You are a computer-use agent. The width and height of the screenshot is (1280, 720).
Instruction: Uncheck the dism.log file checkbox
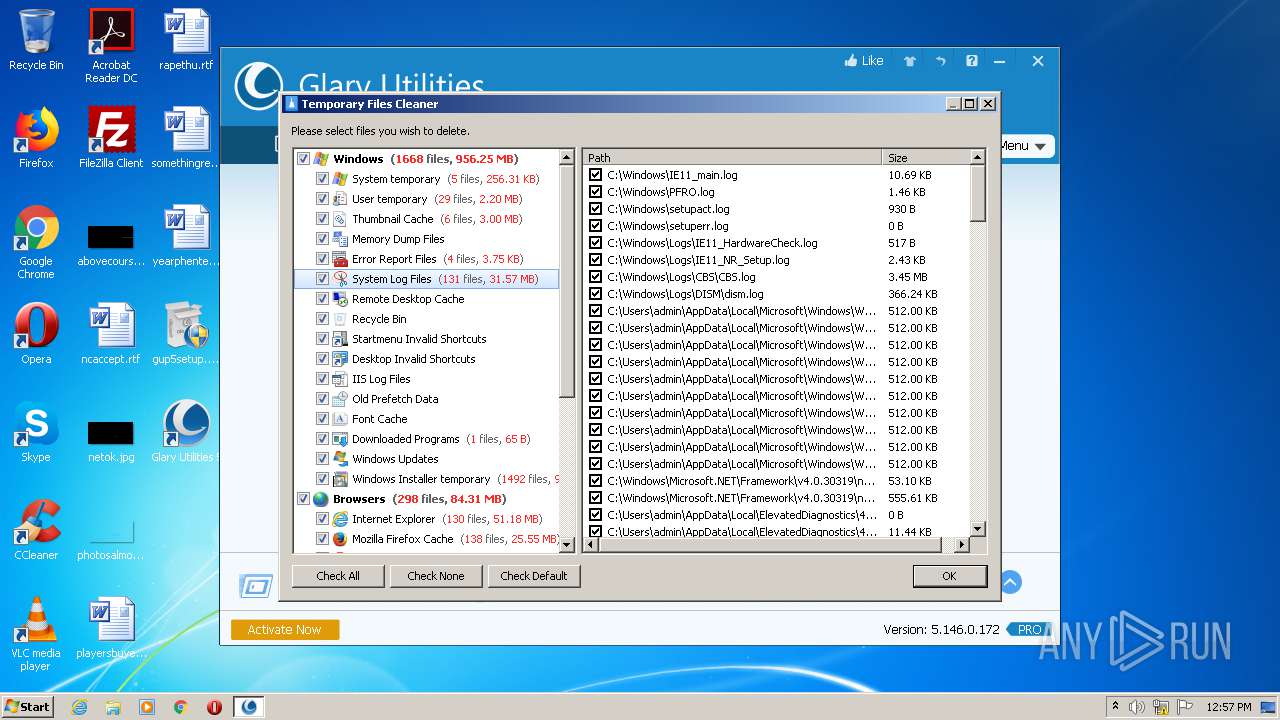[x=596, y=294]
